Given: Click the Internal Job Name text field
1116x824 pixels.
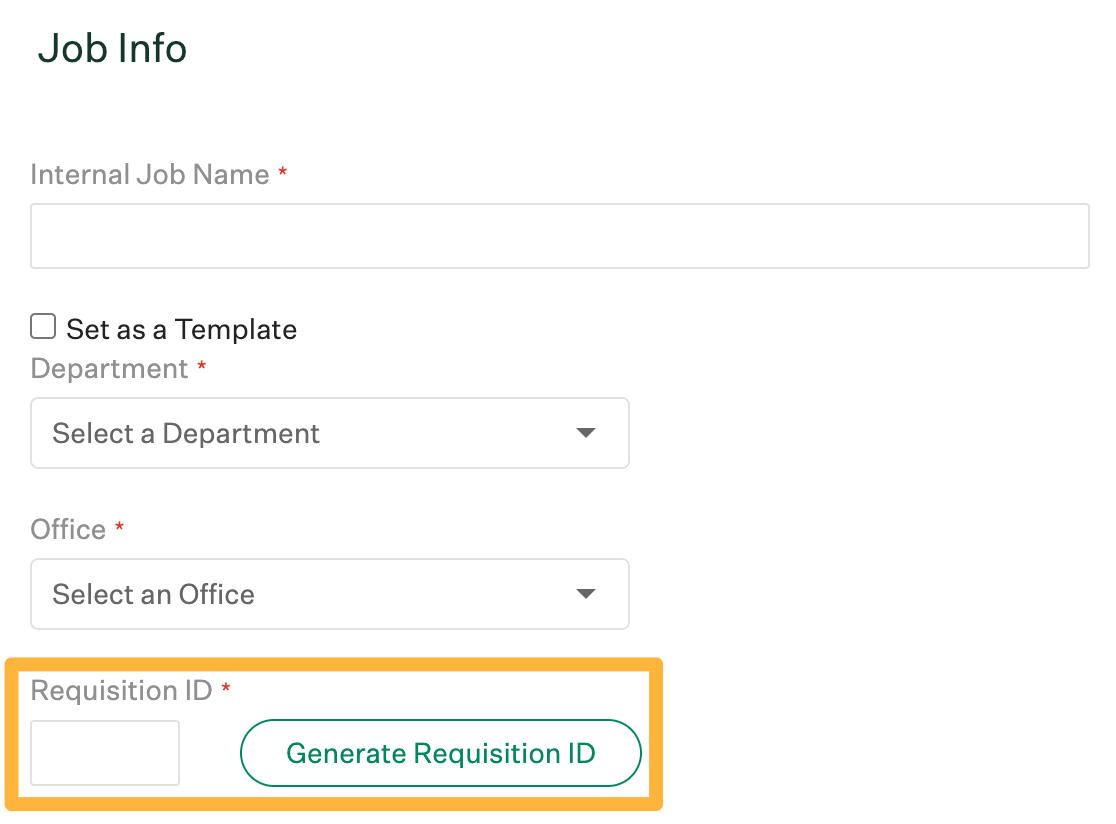Looking at the screenshot, I should pyautogui.click(x=559, y=236).
